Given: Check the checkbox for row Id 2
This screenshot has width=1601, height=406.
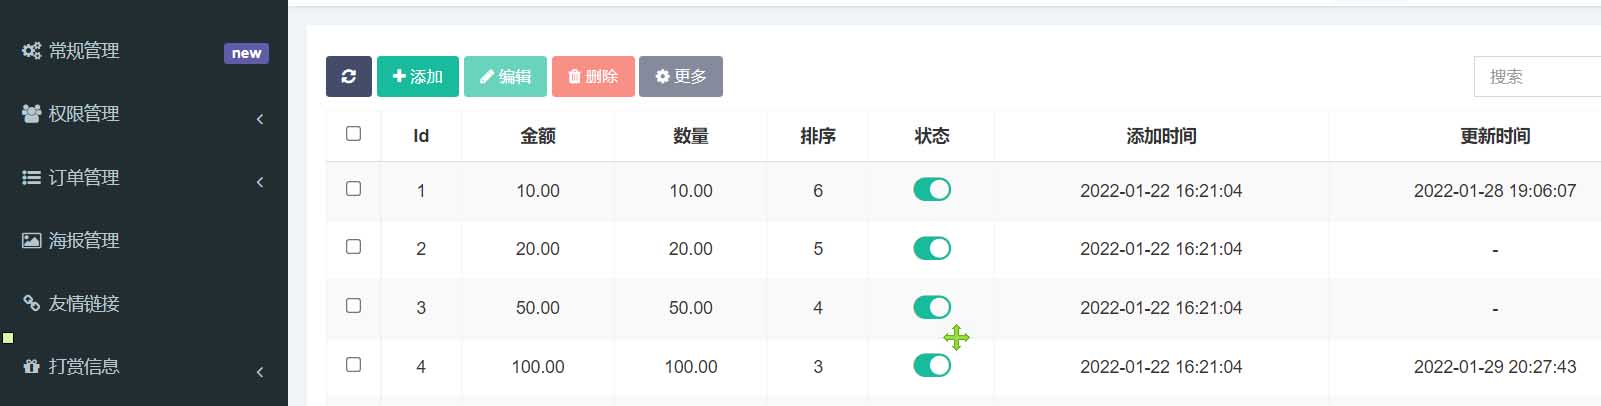Looking at the screenshot, I should [x=353, y=246].
